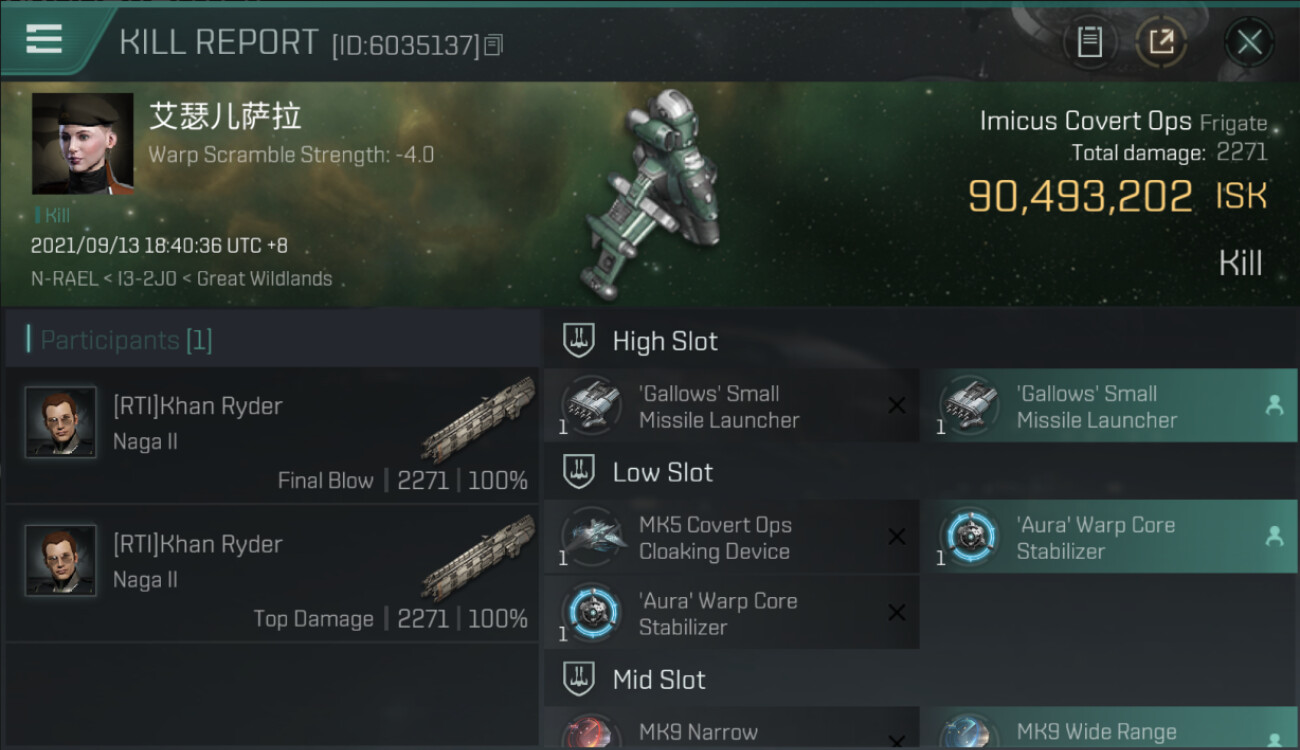Open the MK5 Covert Ops Cloaking Device item

point(731,537)
